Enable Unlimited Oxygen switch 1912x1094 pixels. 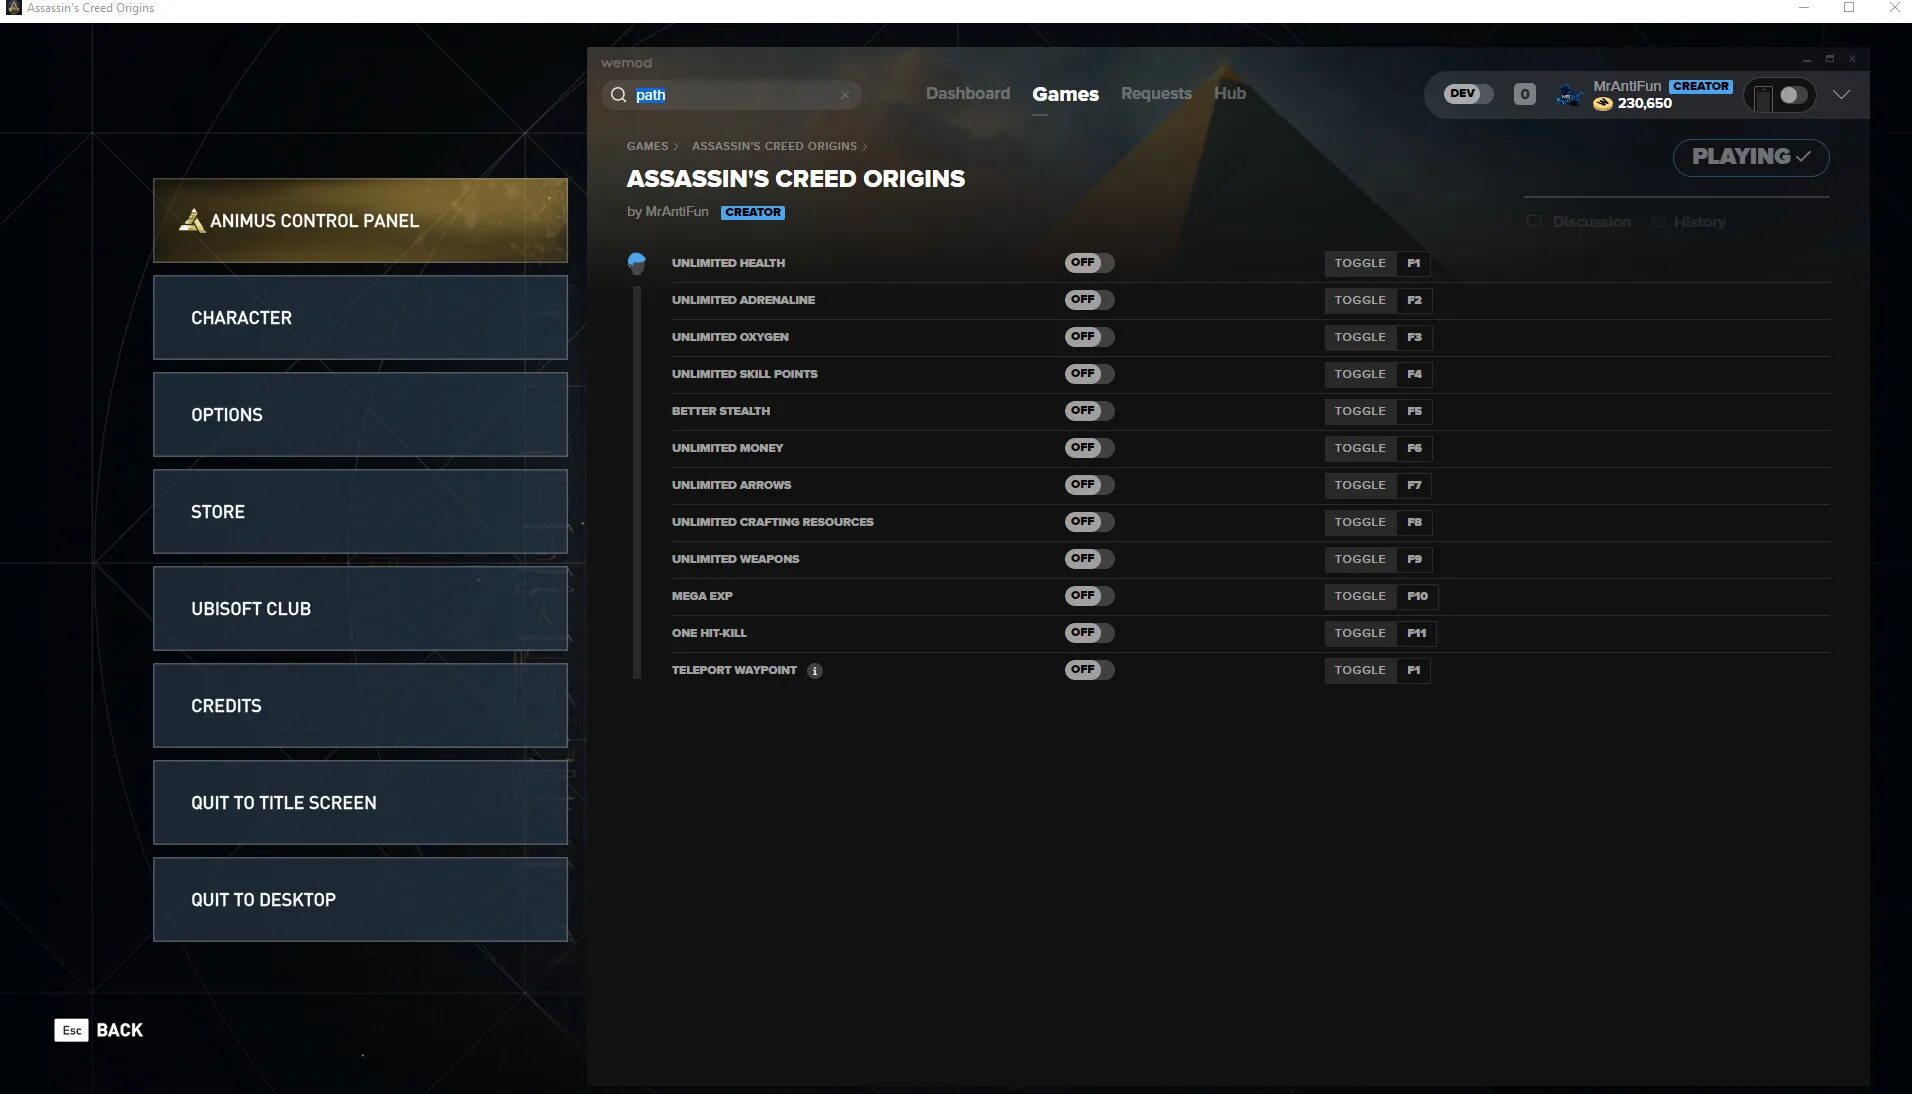click(x=1089, y=337)
